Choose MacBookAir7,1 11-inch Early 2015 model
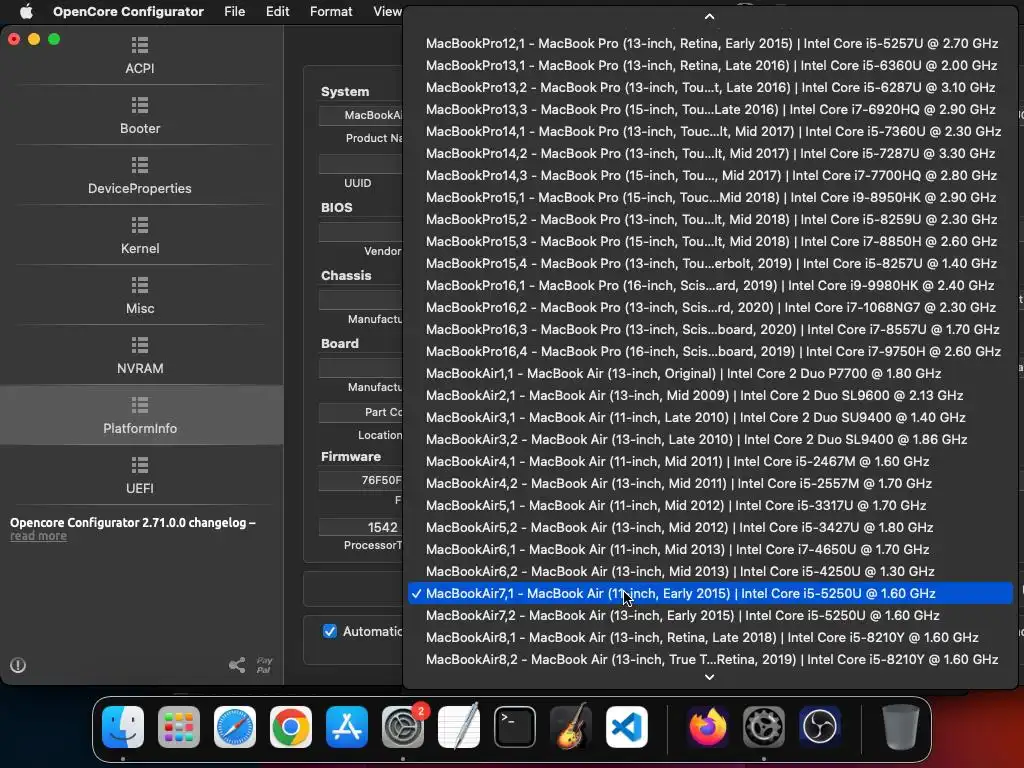Image resolution: width=1024 pixels, height=768 pixels. click(x=710, y=594)
